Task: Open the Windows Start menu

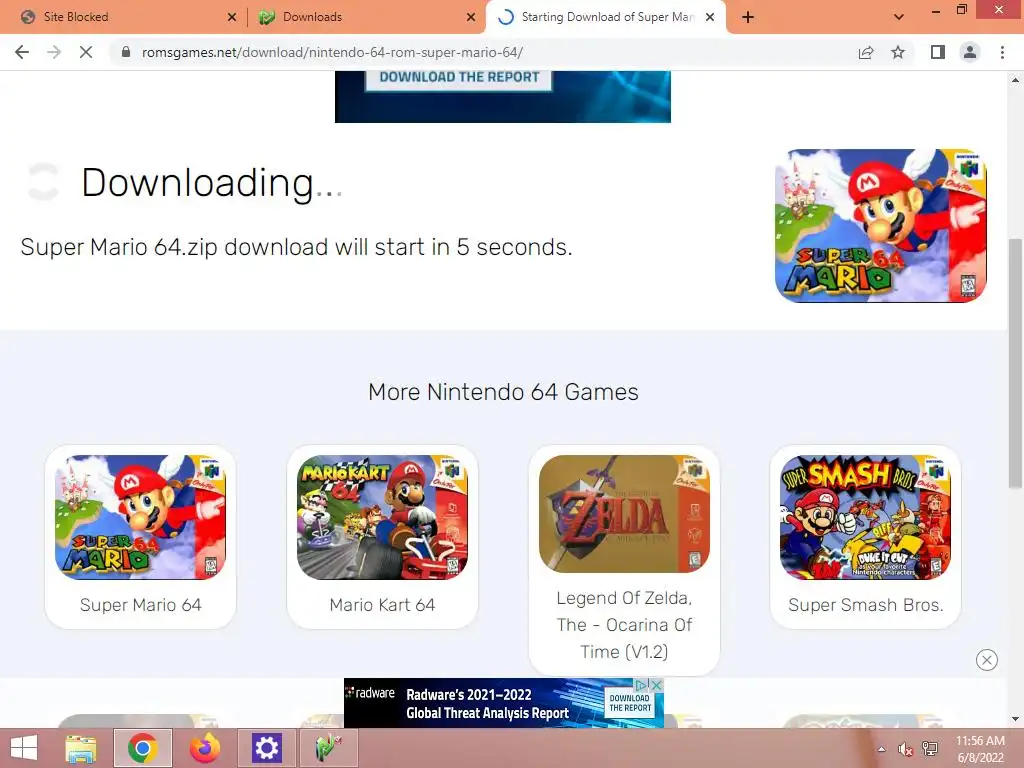Action: (24, 748)
